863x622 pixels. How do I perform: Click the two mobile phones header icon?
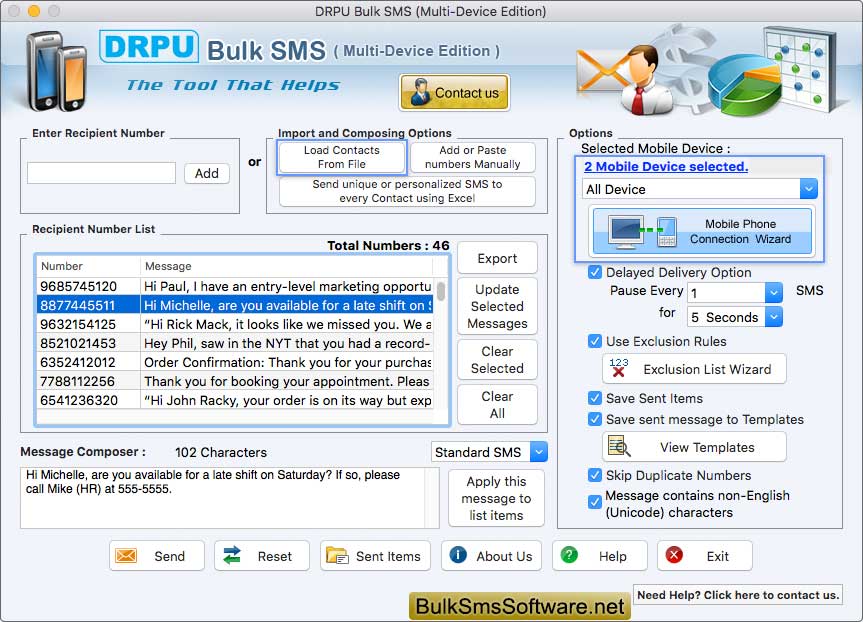[56, 72]
